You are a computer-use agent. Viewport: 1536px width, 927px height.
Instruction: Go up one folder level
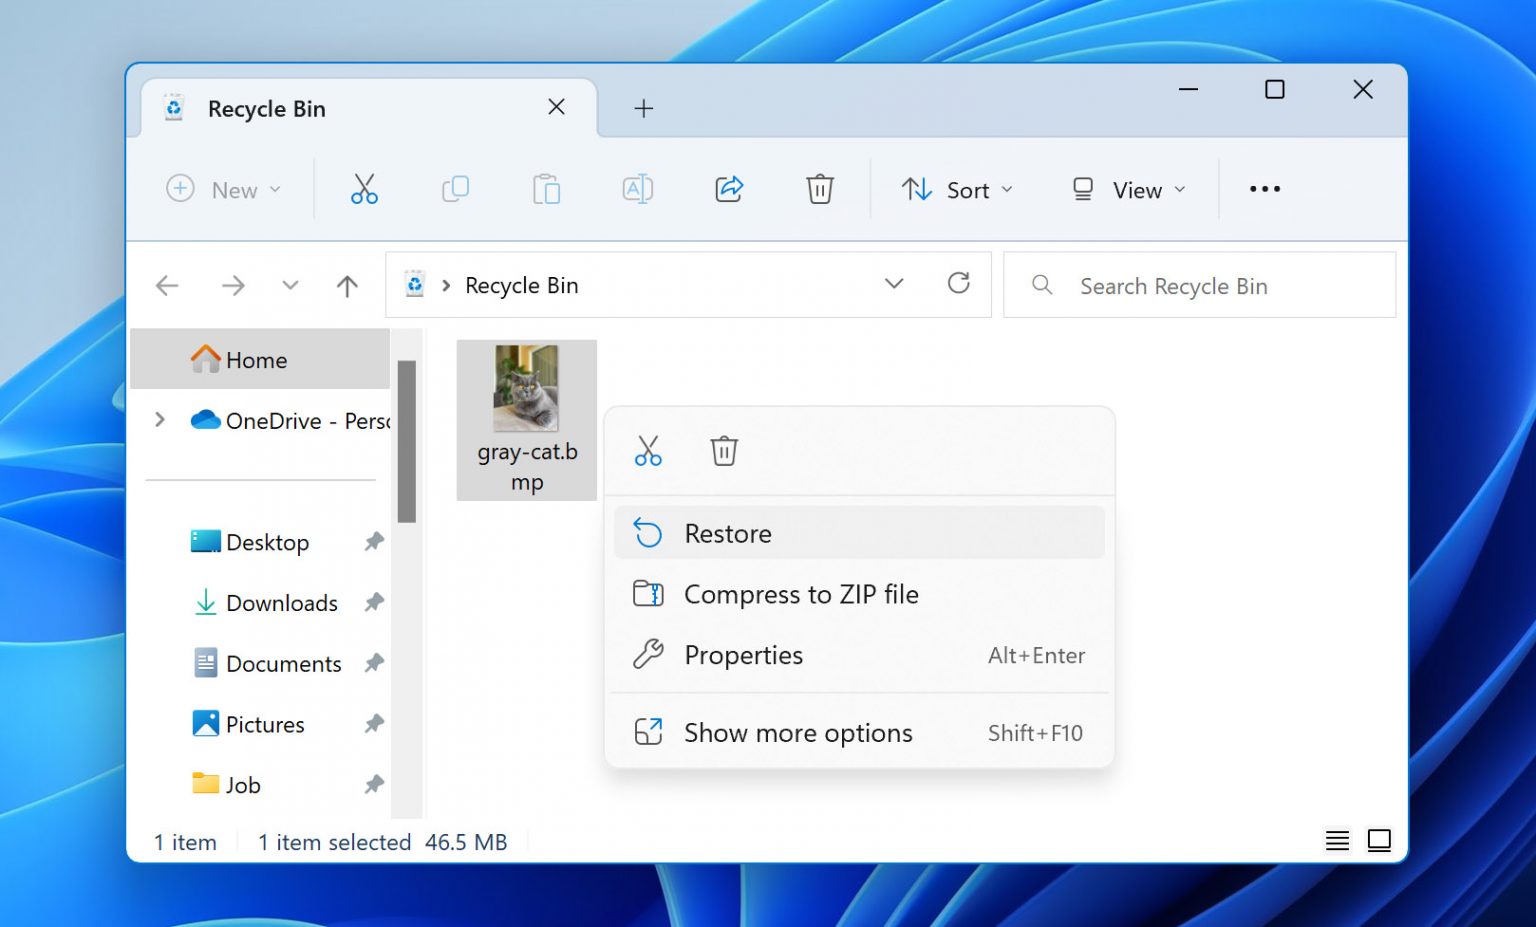point(347,286)
